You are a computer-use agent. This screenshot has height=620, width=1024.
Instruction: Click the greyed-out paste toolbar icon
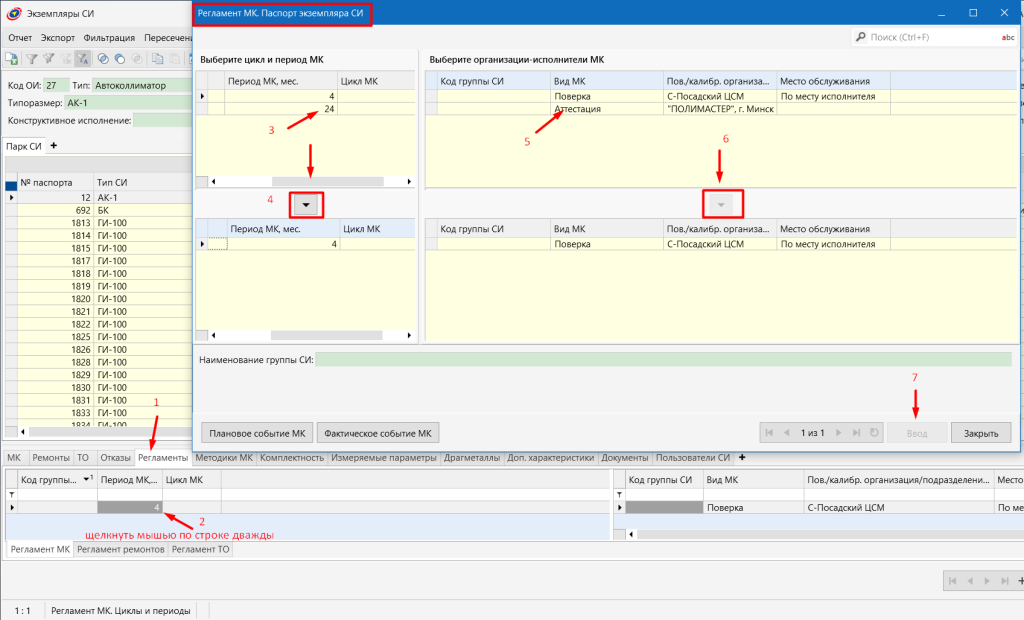pos(174,59)
